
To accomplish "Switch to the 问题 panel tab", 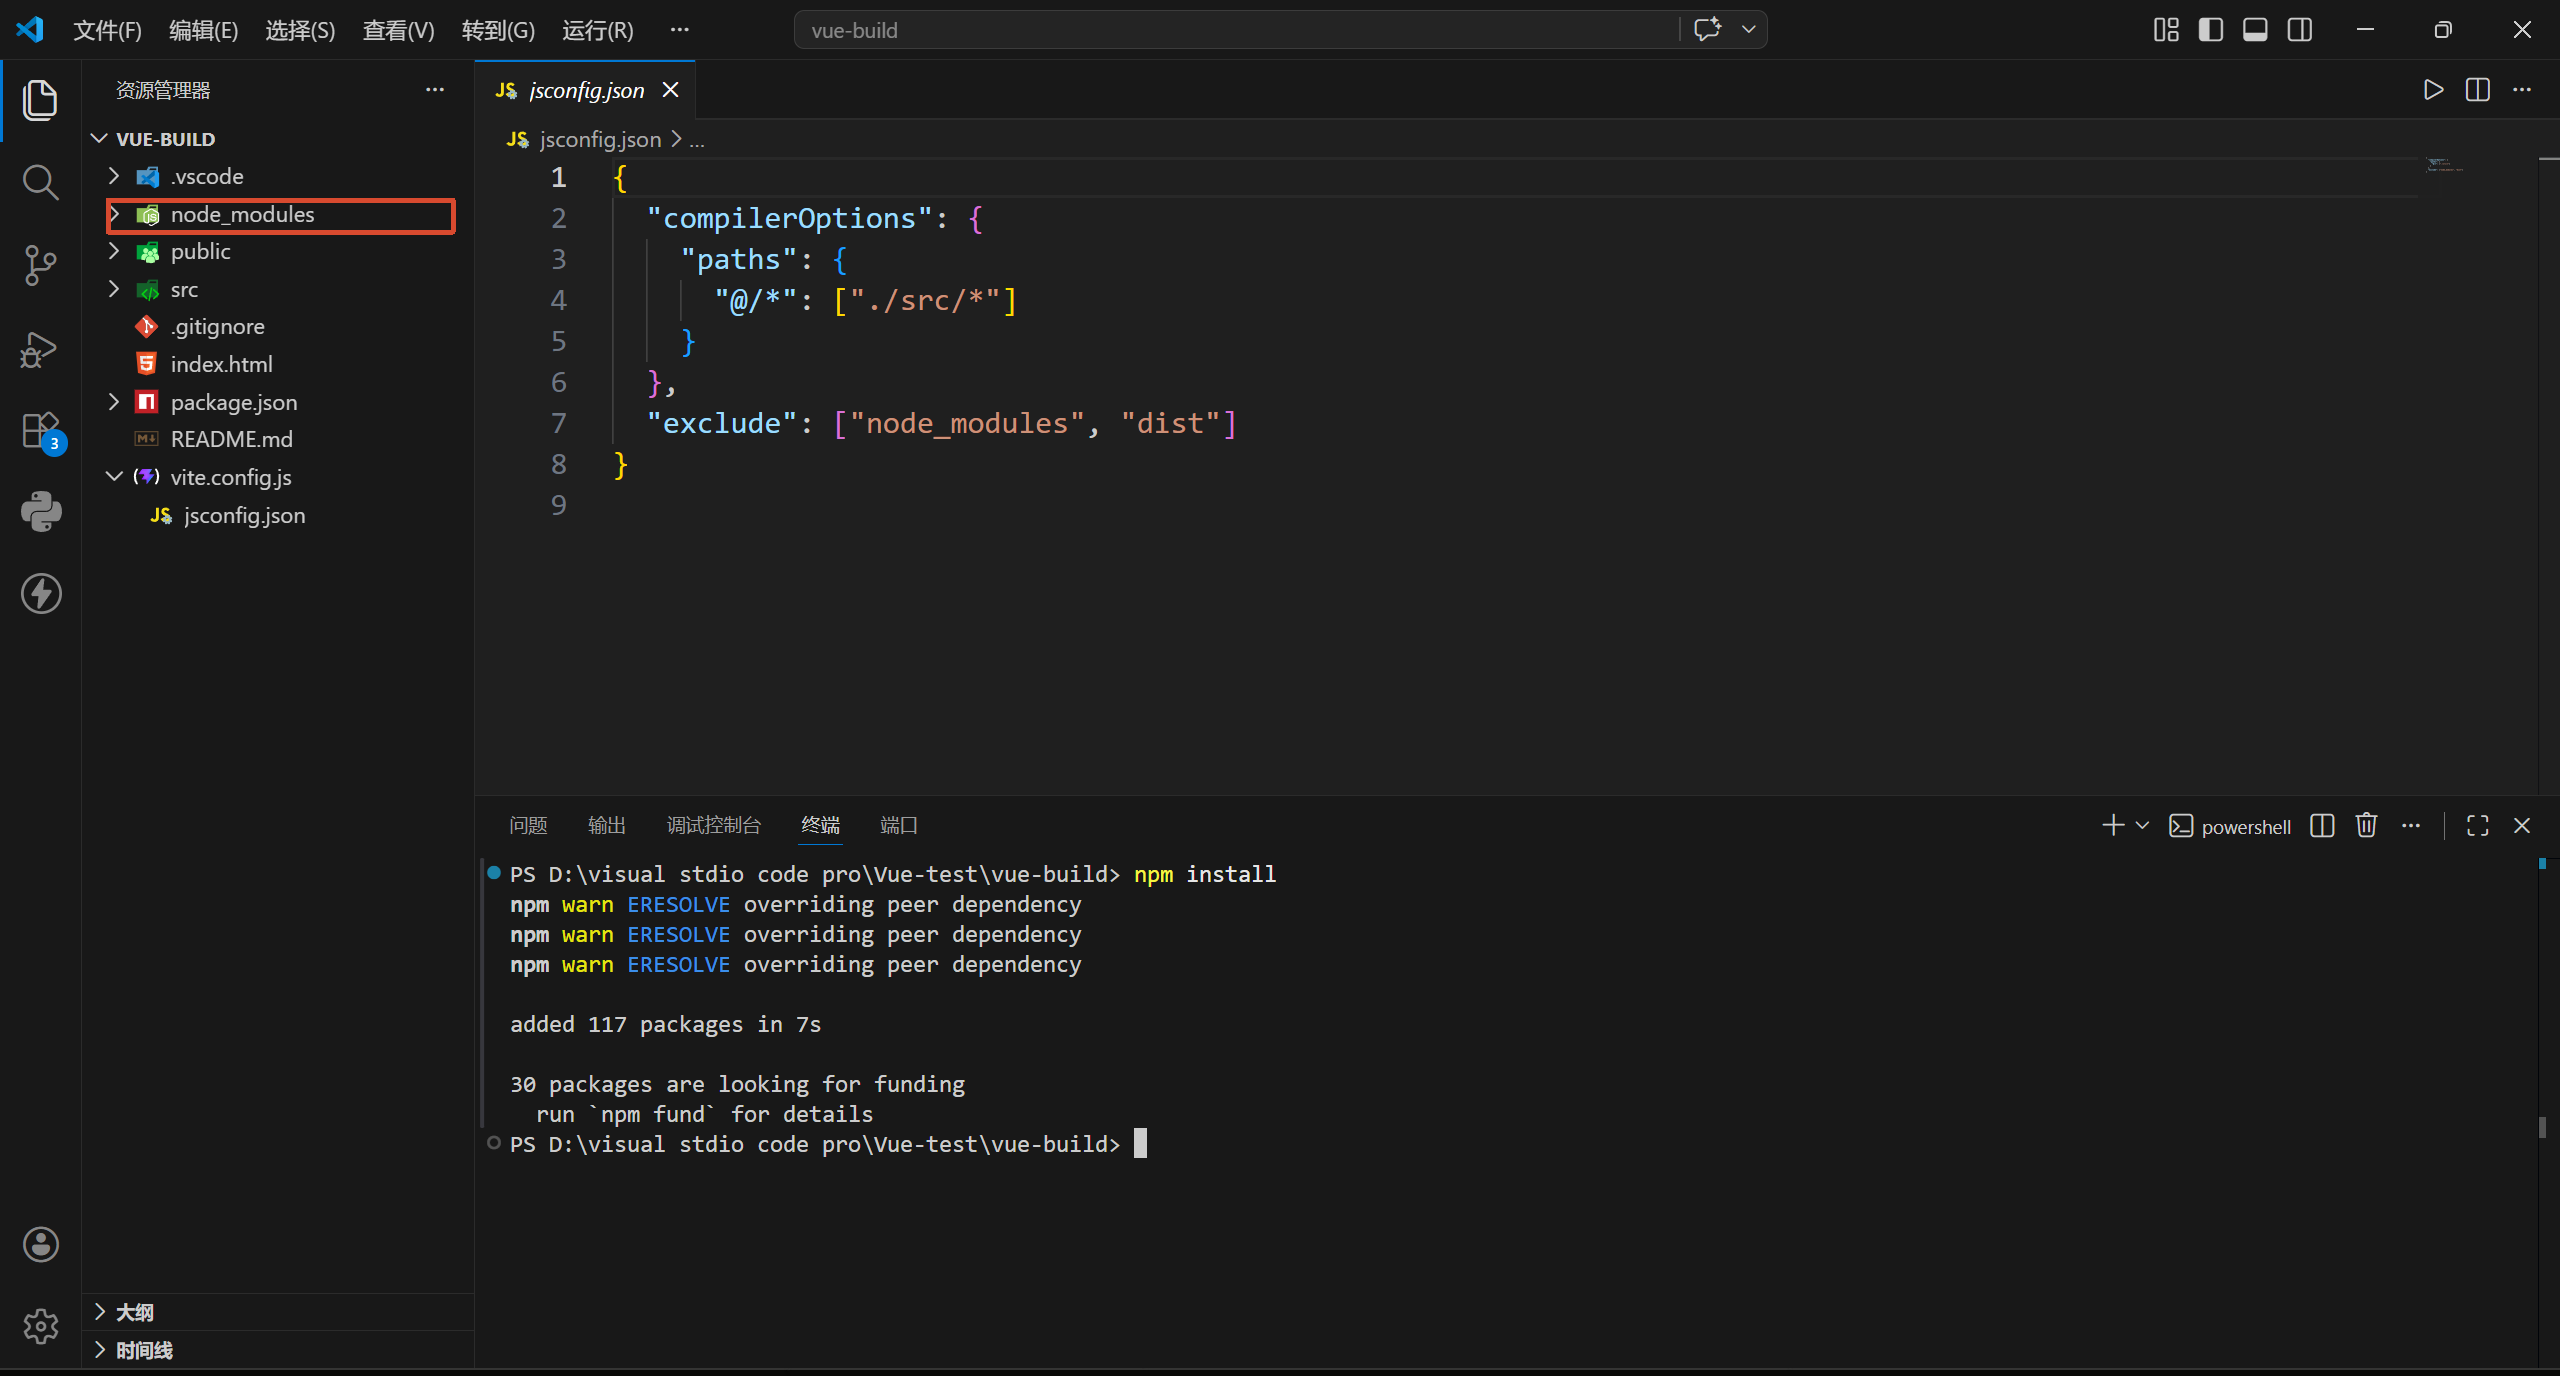I will click(x=528, y=825).
